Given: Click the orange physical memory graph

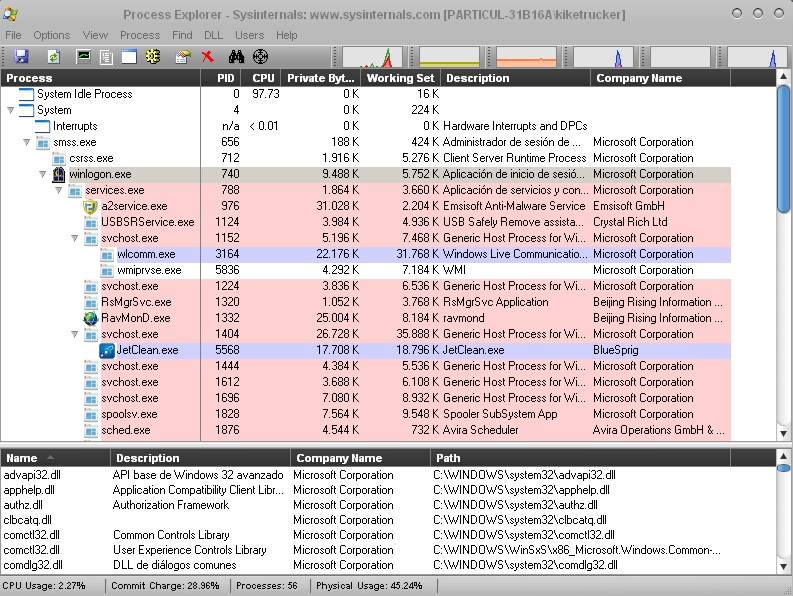Looking at the screenshot, I should tap(526, 57).
